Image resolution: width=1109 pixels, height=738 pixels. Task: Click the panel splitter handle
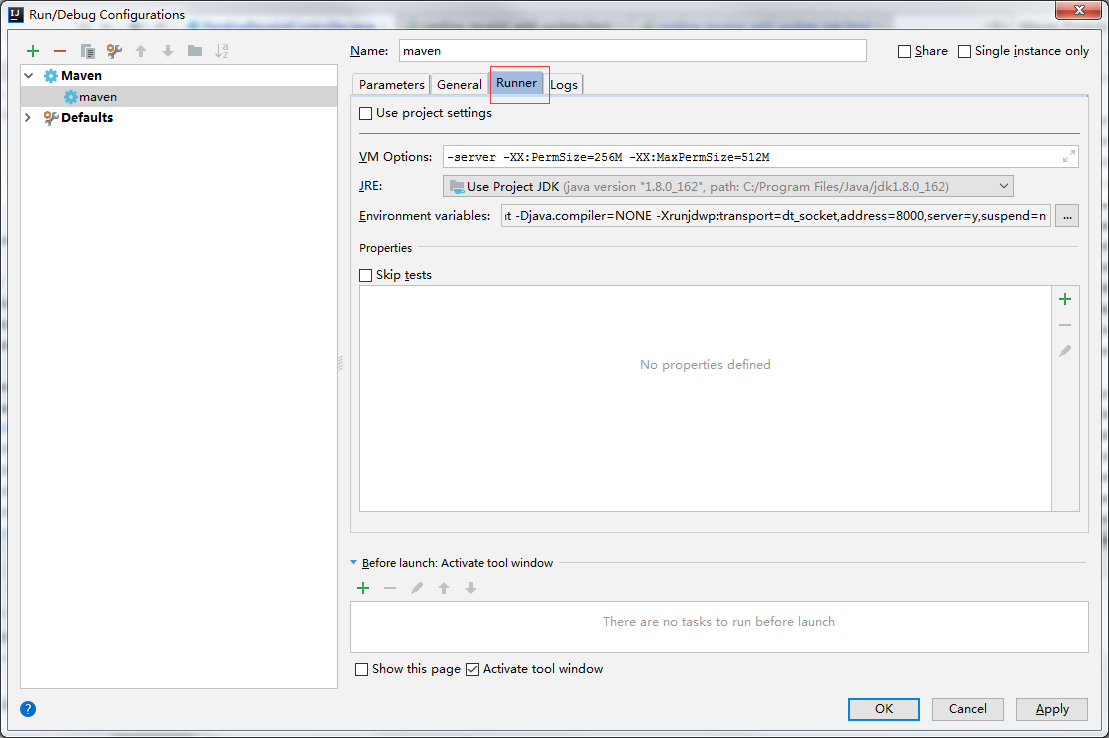click(340, 364)
